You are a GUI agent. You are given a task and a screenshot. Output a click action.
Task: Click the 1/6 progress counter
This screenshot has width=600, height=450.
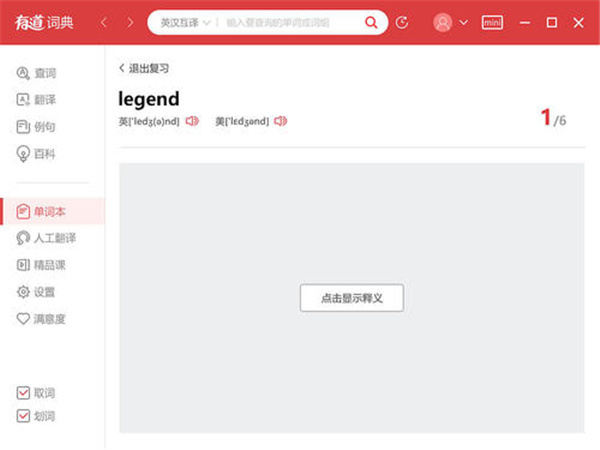click(x=553, y=117)
